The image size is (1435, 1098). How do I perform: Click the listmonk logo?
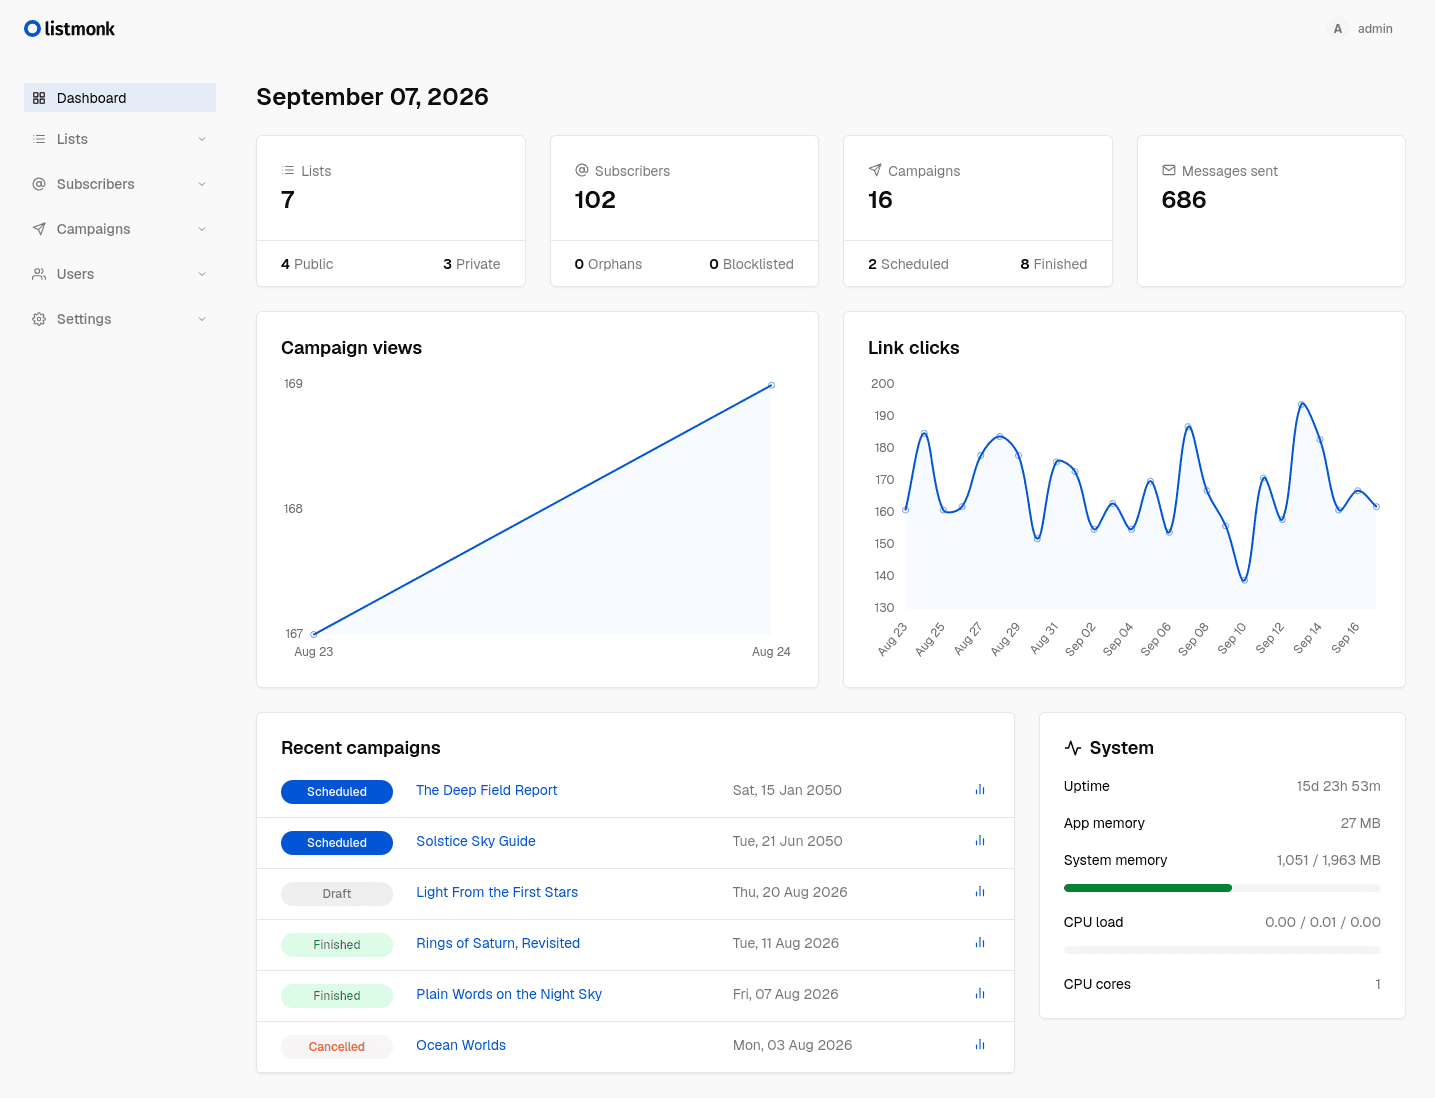pos(69,29)
